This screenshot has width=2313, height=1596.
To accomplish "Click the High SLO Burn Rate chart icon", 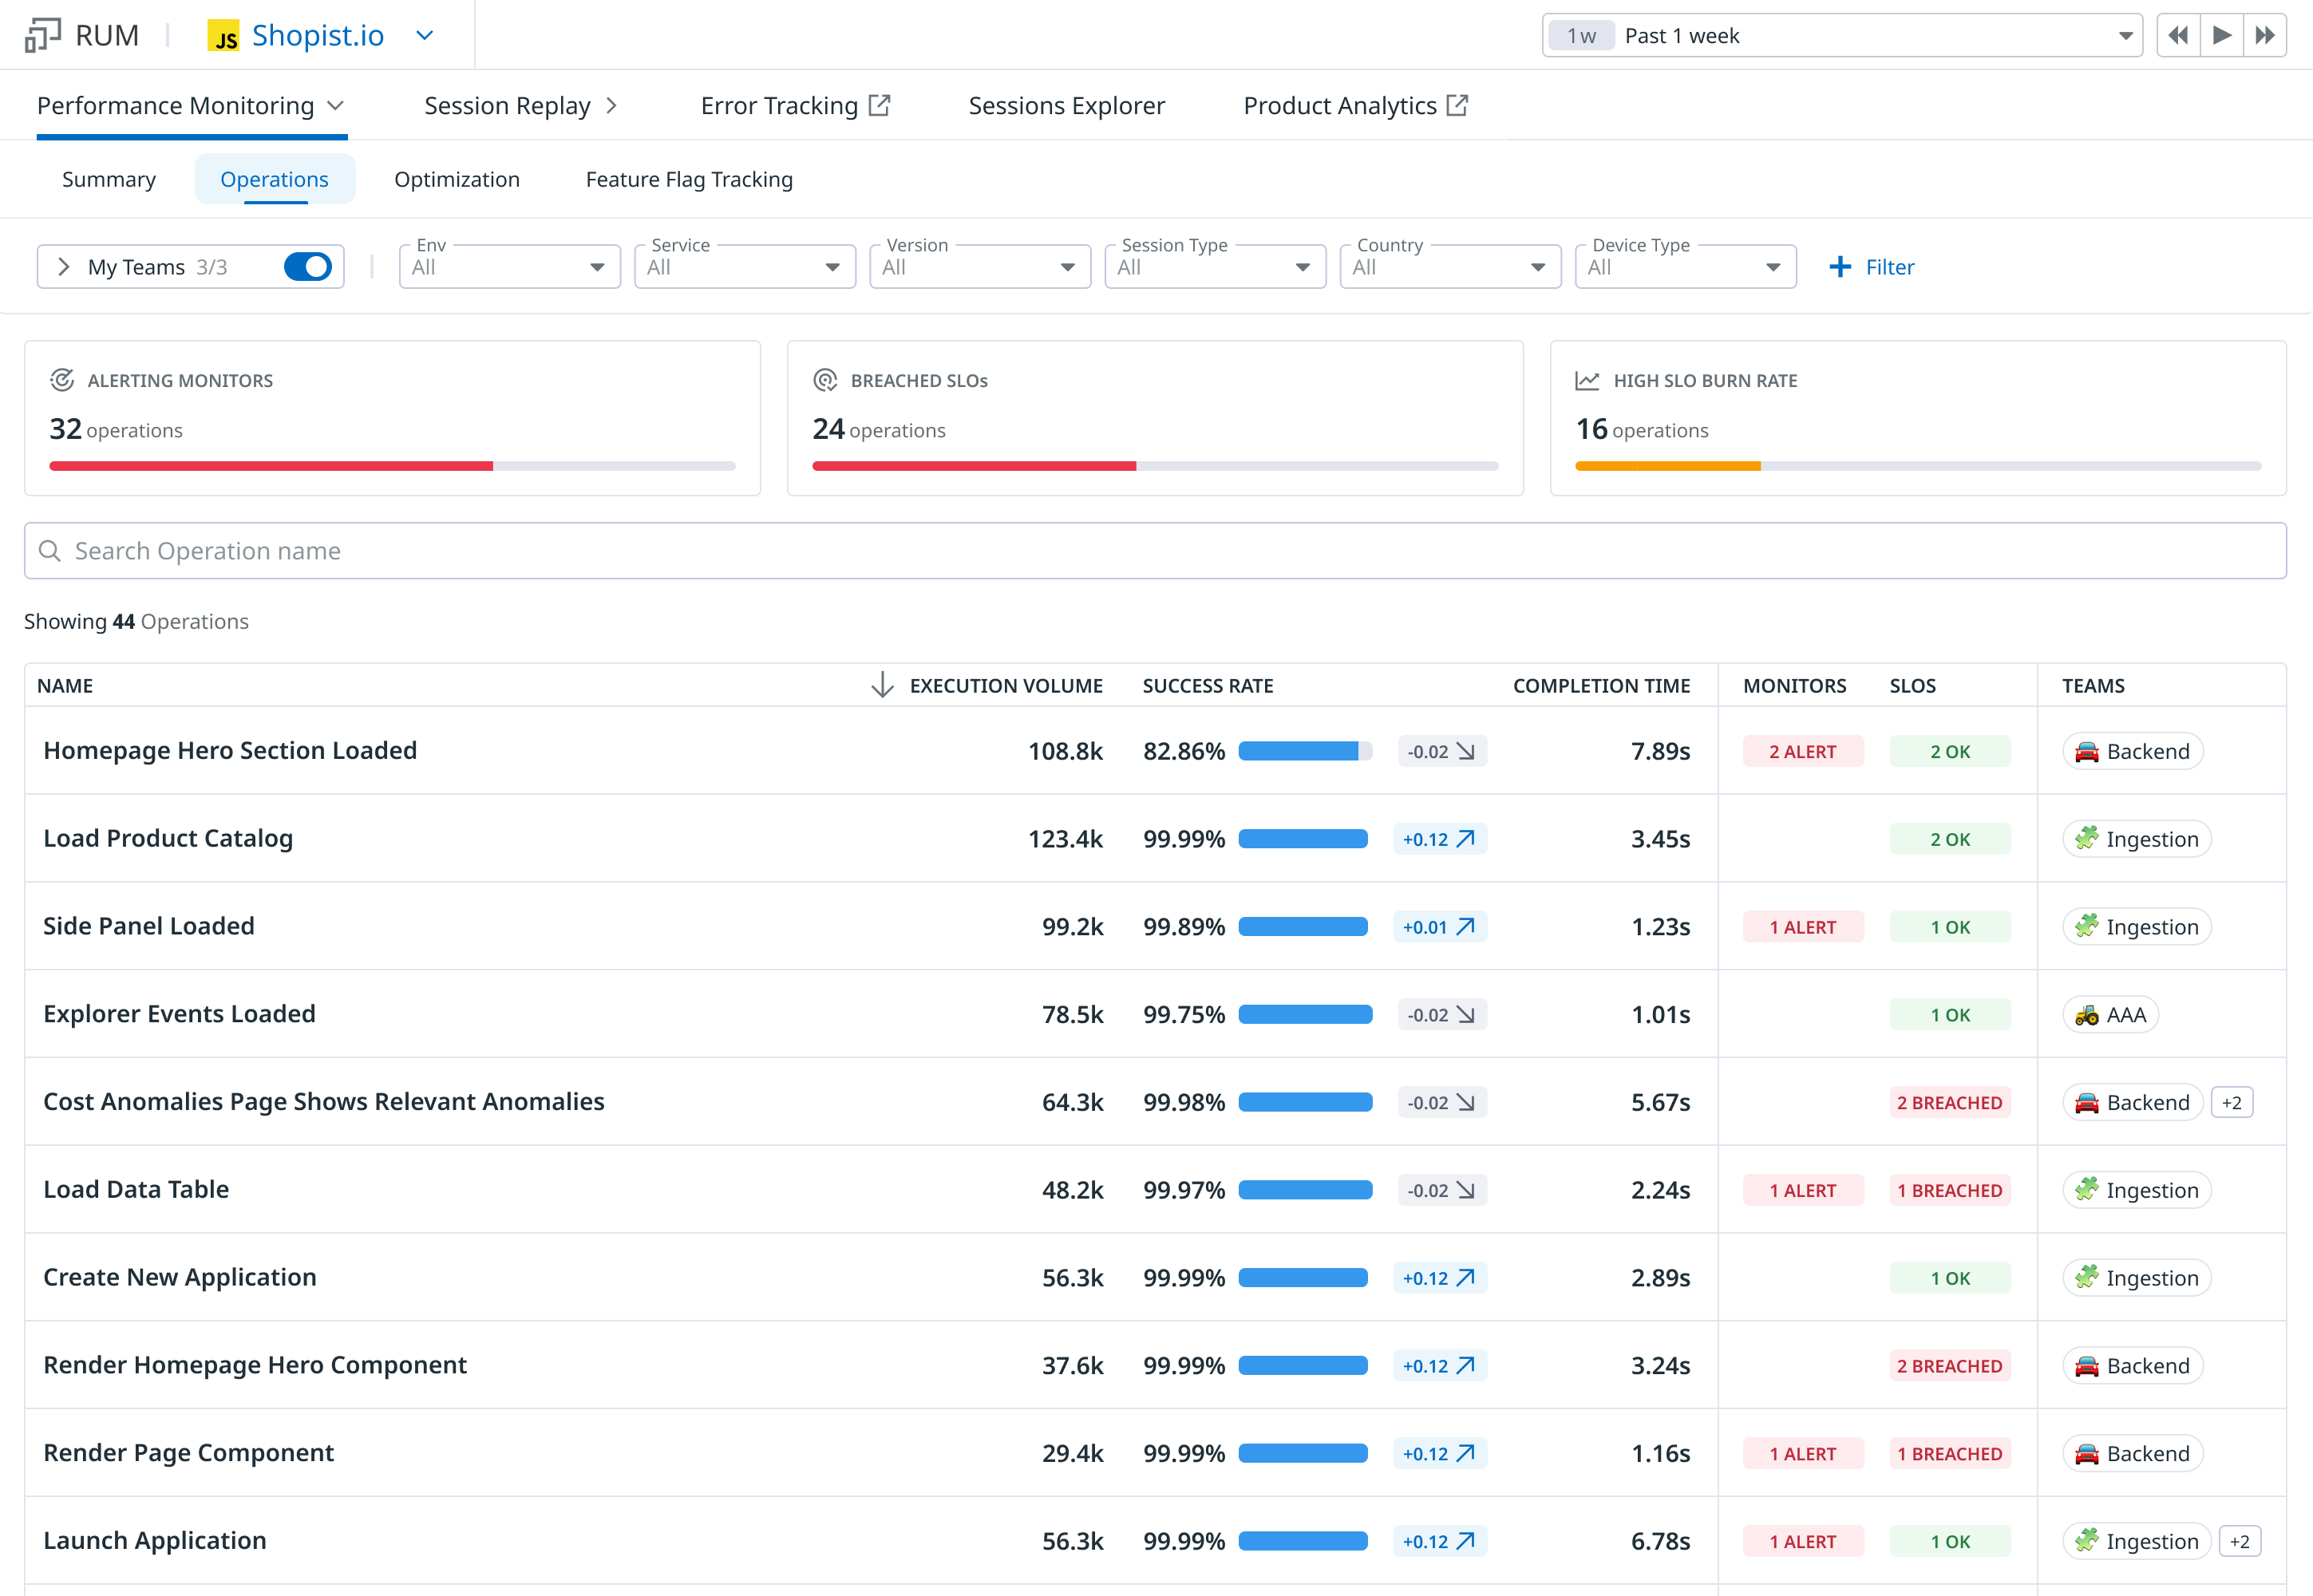I will click(1587, 380).
